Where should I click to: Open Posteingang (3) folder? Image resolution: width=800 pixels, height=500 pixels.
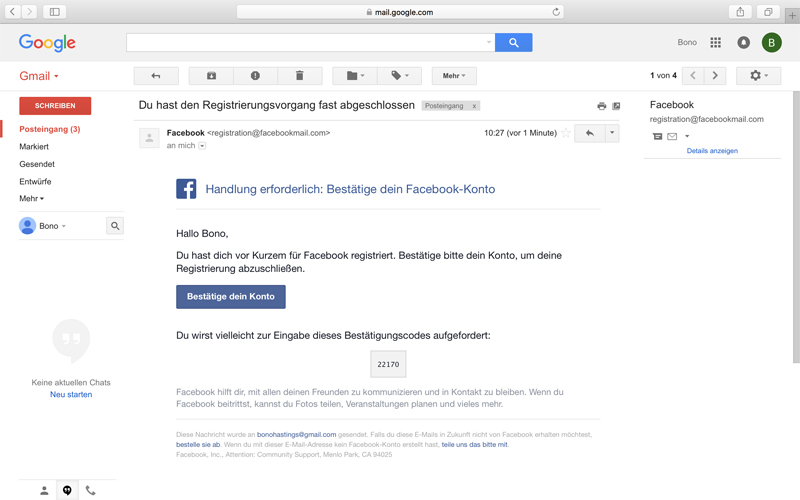[49, 129]
